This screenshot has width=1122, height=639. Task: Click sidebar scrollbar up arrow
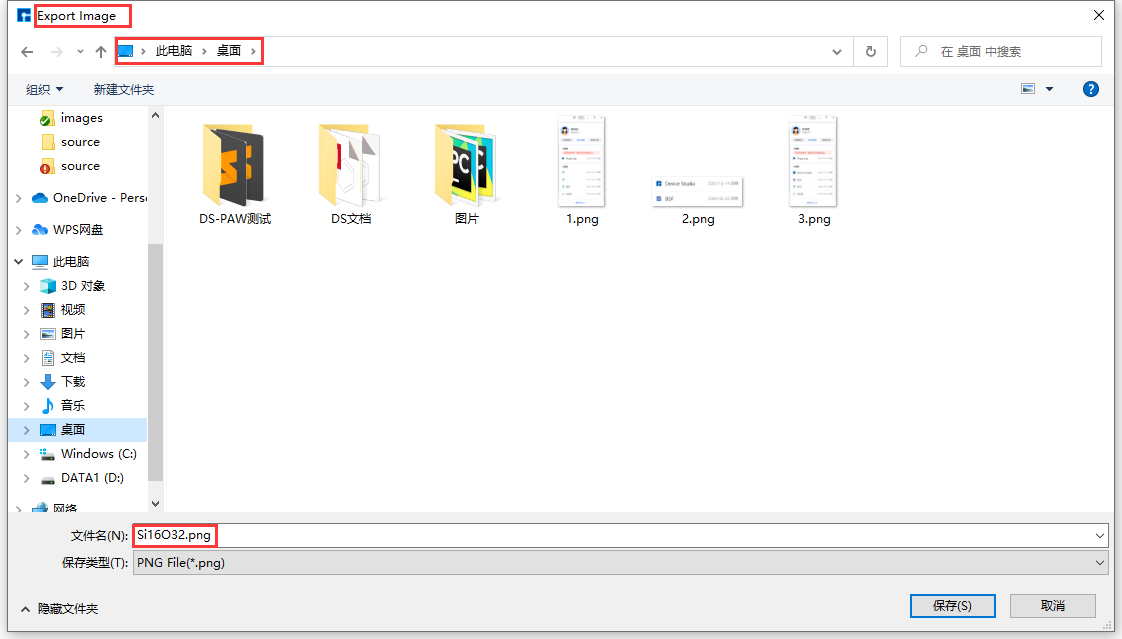pos(155,115)
